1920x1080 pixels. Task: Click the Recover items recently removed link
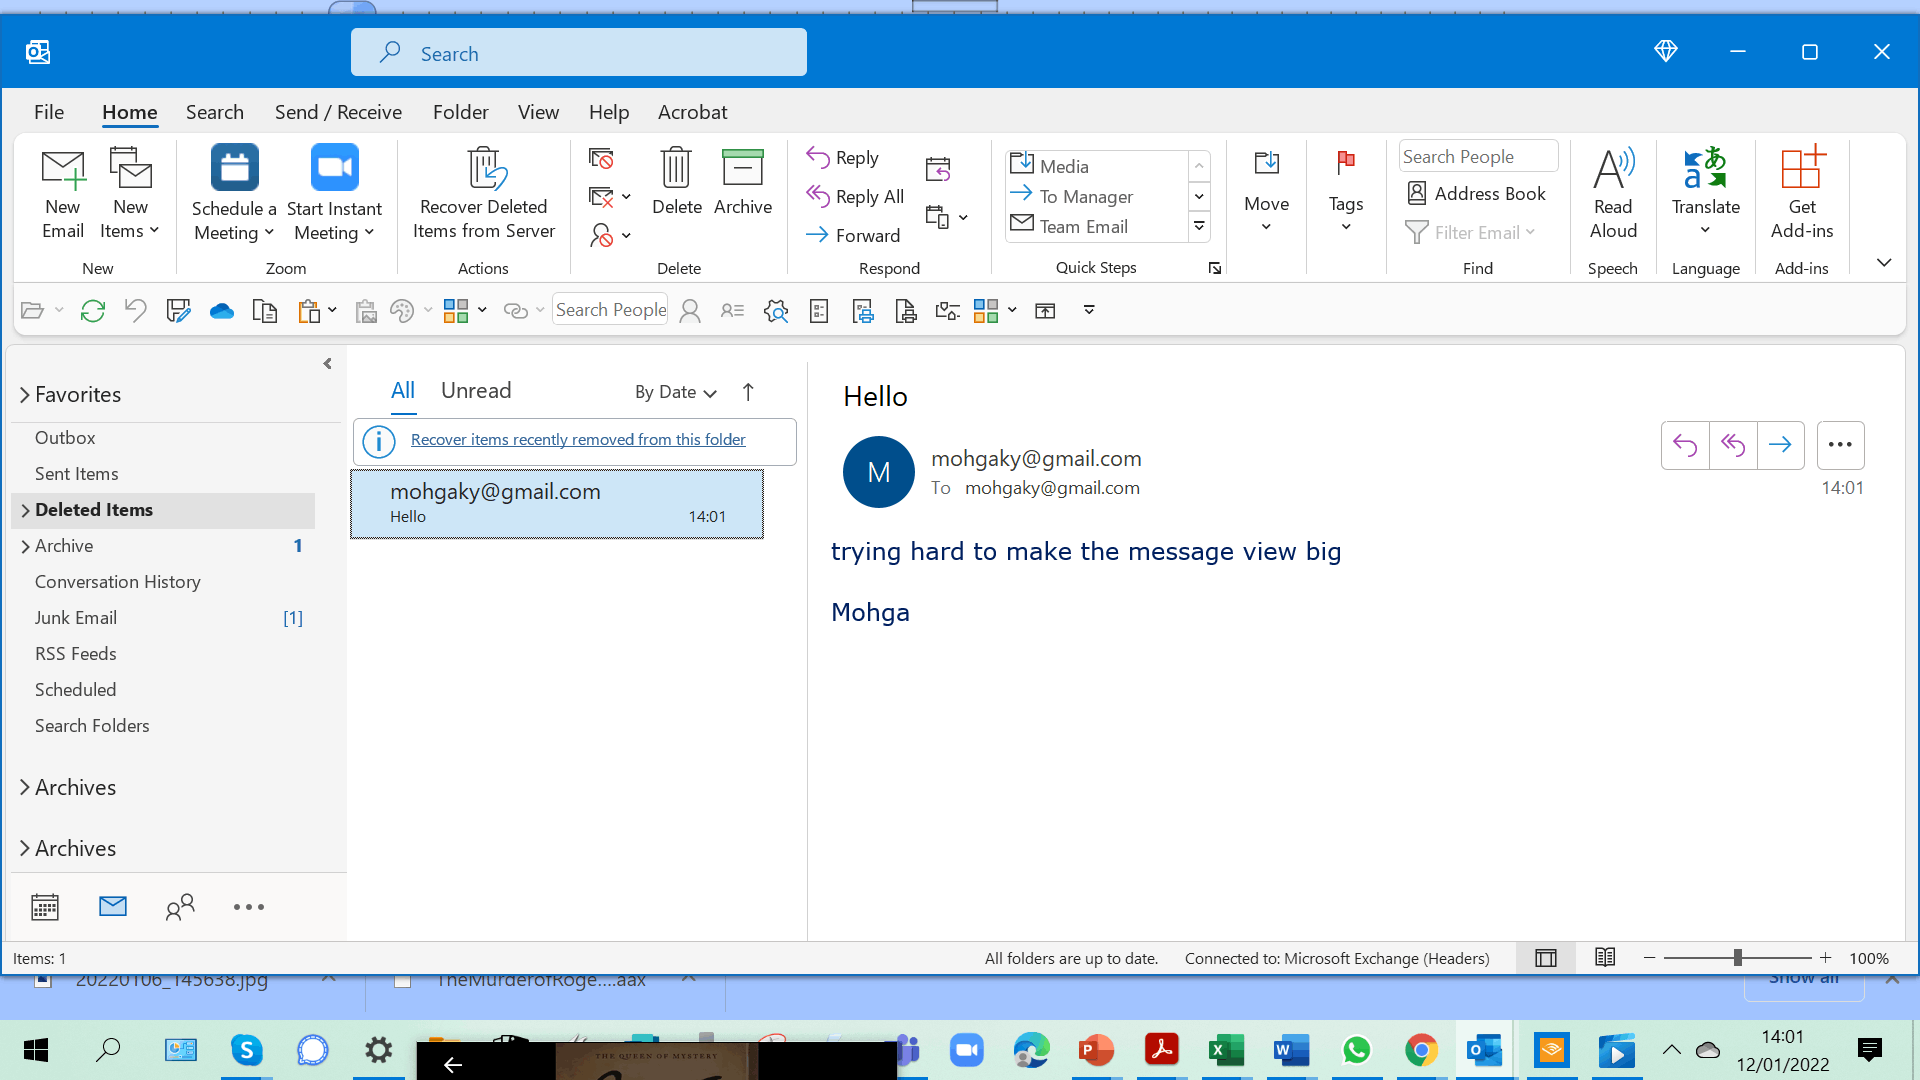coord(578,439)
